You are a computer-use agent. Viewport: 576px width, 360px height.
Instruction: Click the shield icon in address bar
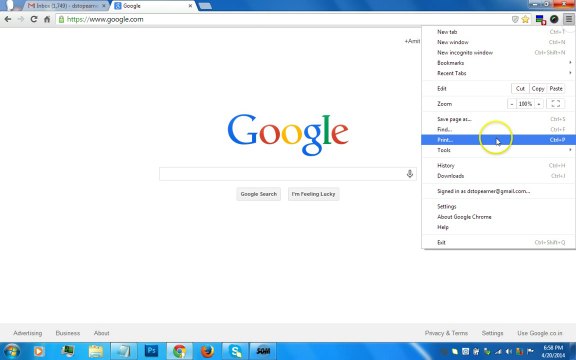click(515, 19)
